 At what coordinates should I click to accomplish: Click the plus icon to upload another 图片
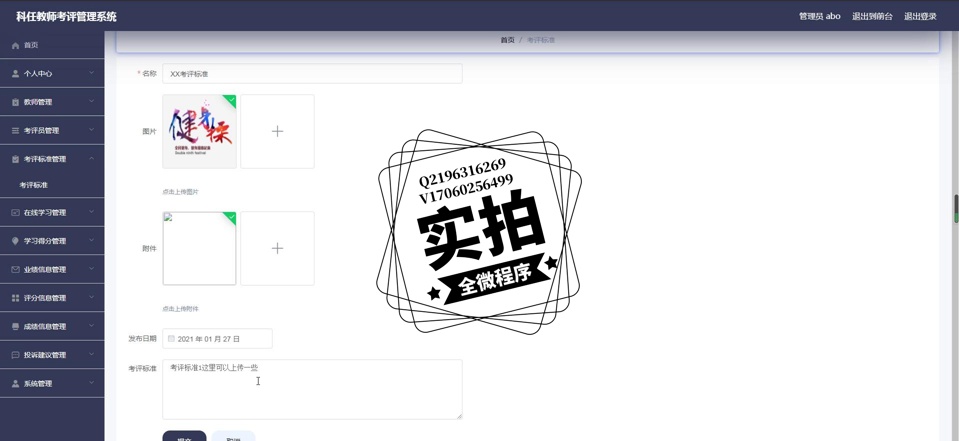pyautogui.click(x=277, y=131)
